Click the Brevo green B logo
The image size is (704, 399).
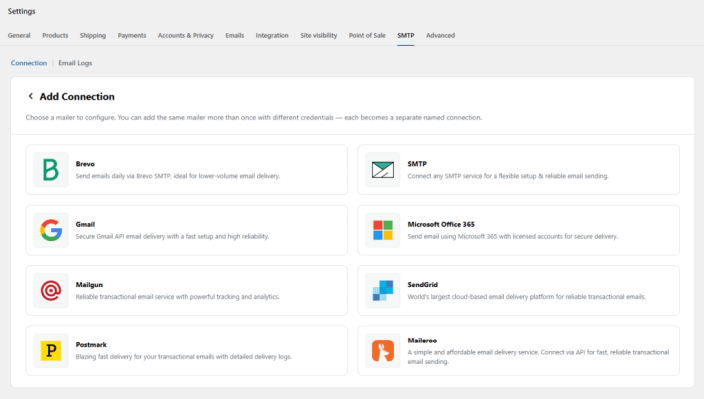point(51,170)
